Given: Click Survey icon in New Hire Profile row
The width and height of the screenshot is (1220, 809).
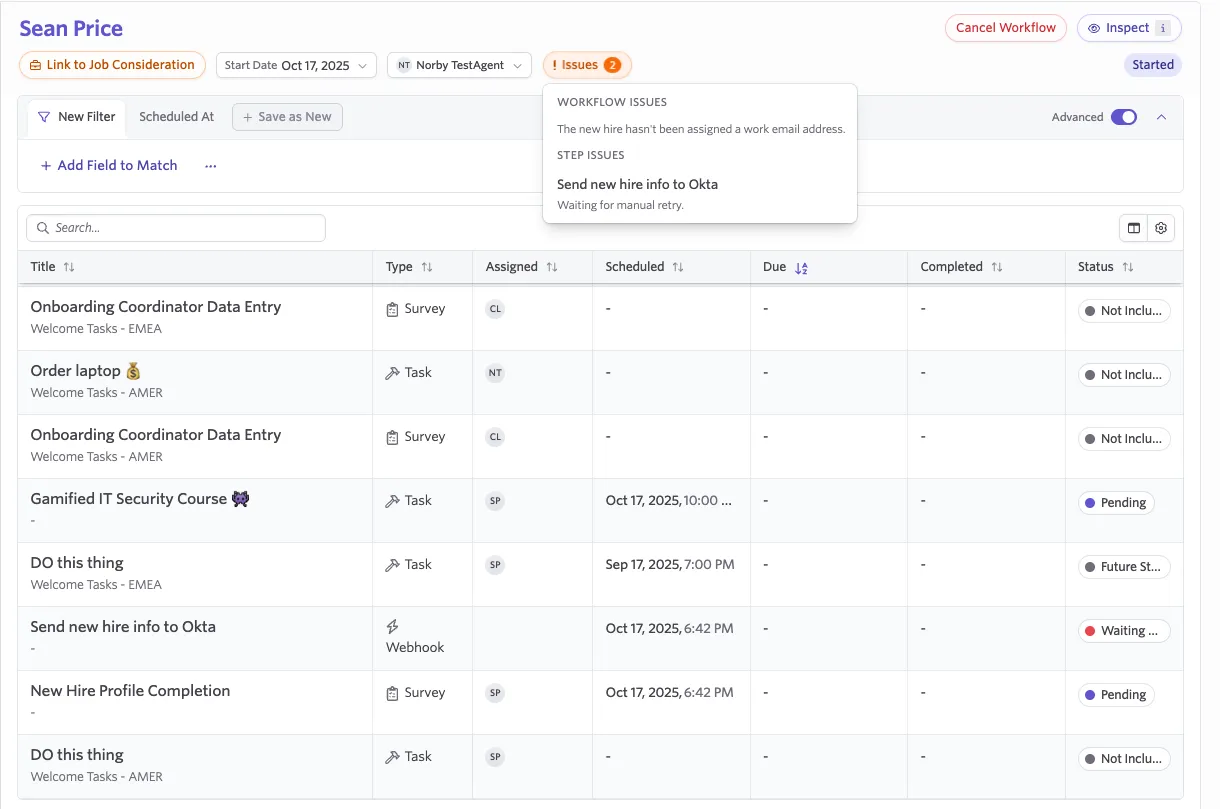Looking at the screenshot, I should click(393, 693).
